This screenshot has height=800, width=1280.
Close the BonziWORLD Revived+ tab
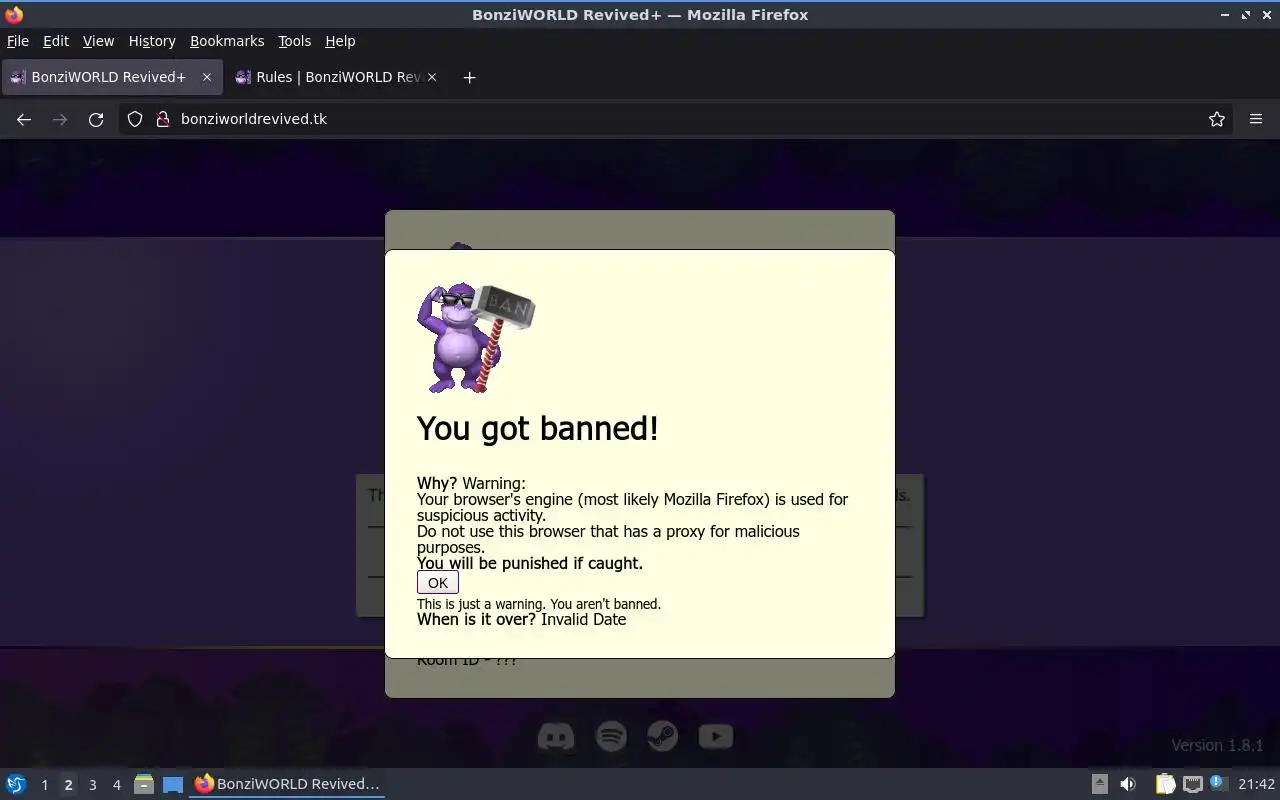pyautogui.click(x=207, y=77)
